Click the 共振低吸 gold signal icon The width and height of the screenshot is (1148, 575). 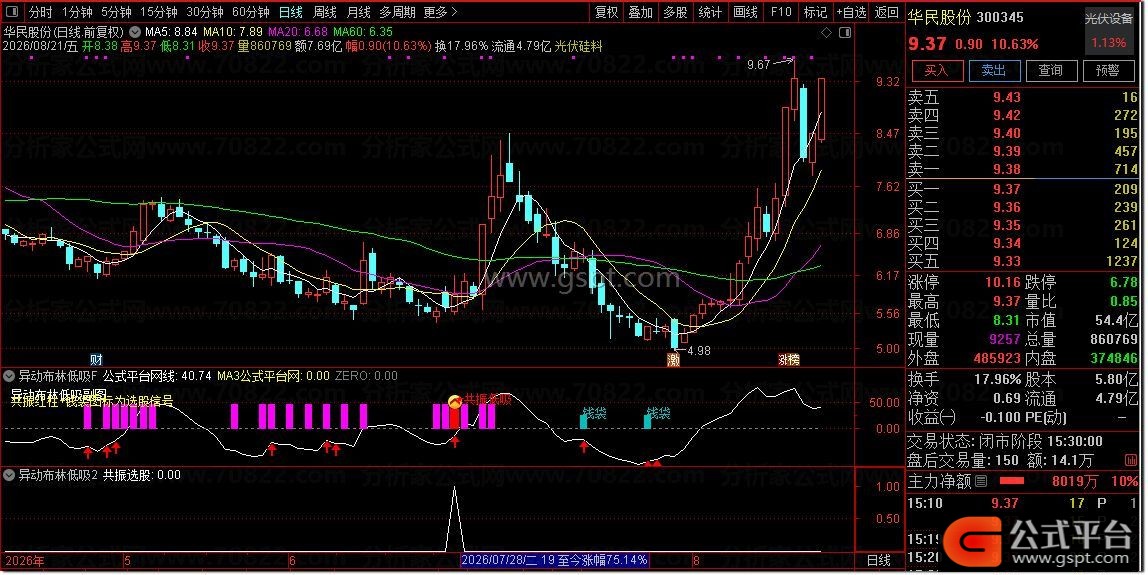point(455,400)
